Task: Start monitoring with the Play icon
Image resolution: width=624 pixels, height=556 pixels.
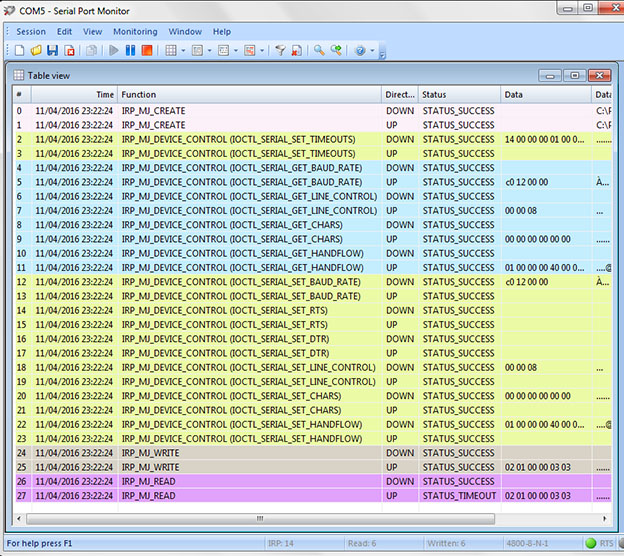Action: pos(114,51)
